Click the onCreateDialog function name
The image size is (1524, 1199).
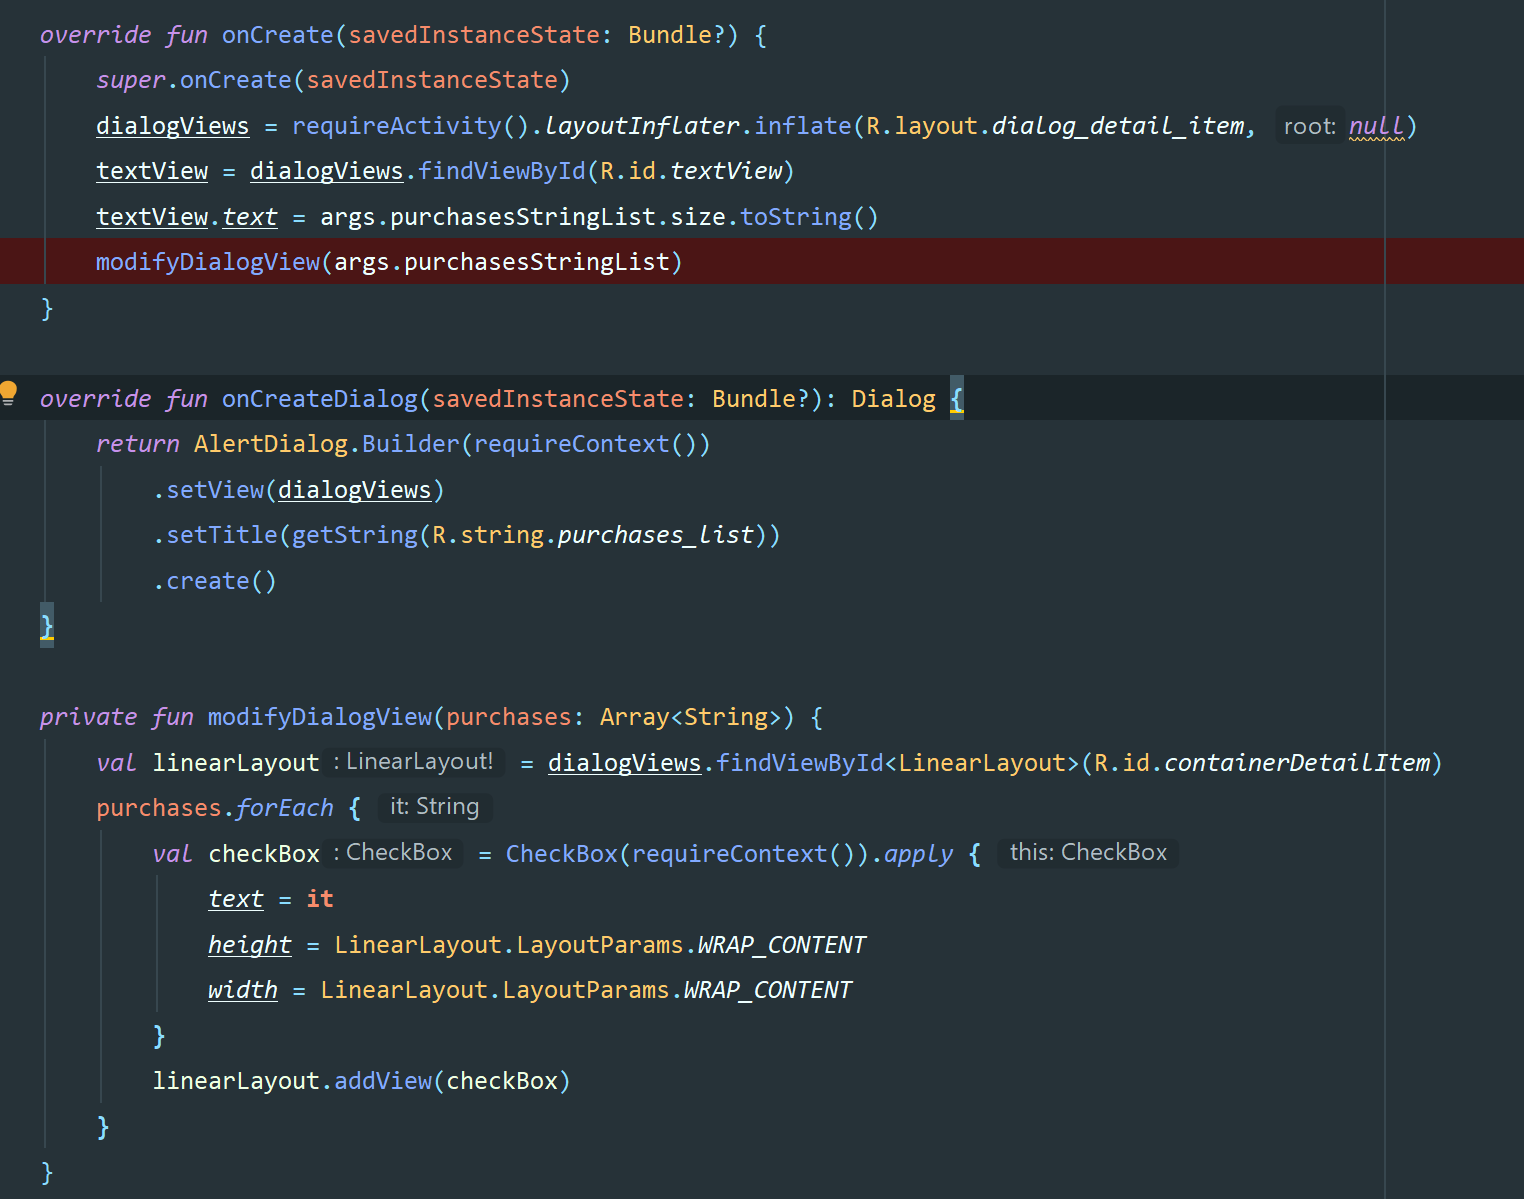319,399
